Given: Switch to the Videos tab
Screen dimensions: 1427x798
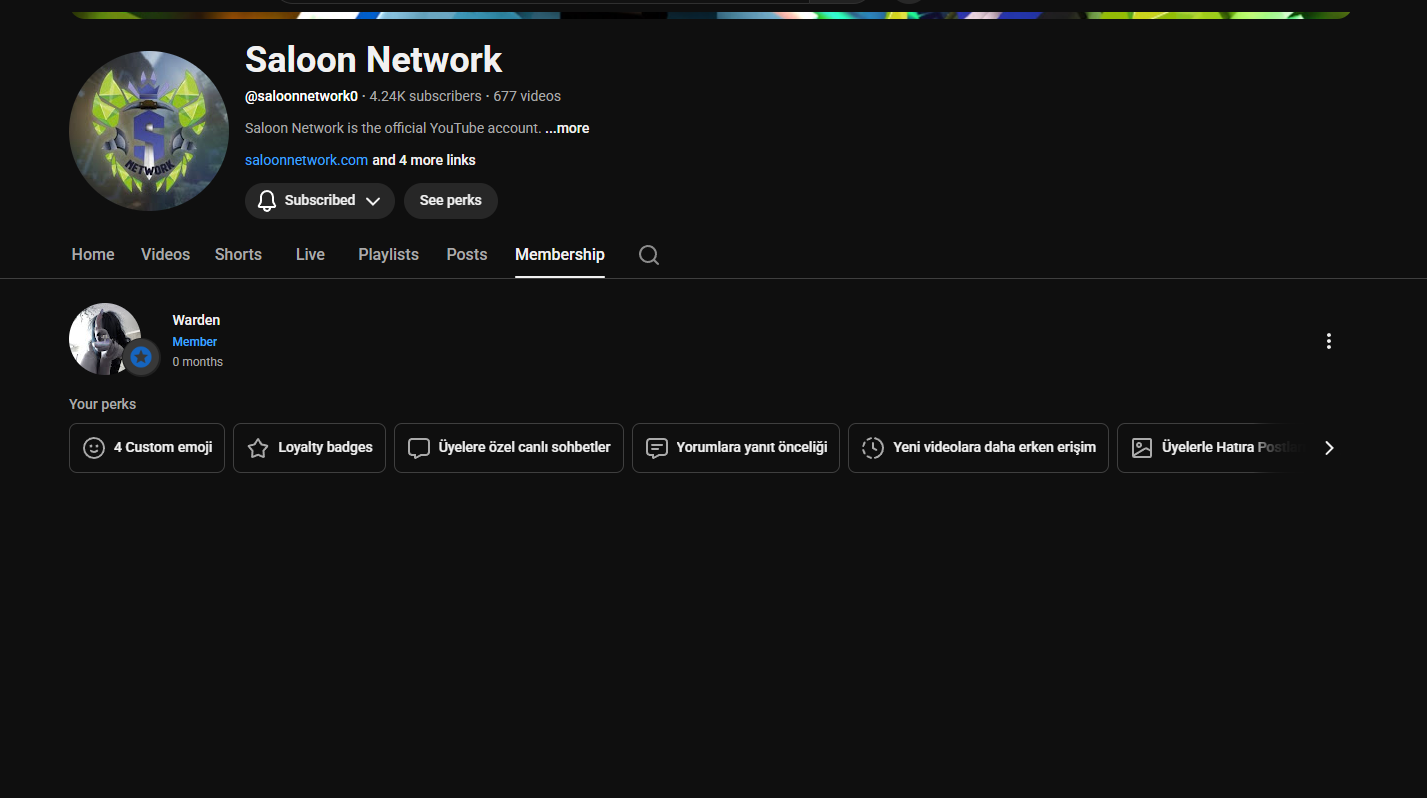Looking at the screenshot, I should 165,254.
